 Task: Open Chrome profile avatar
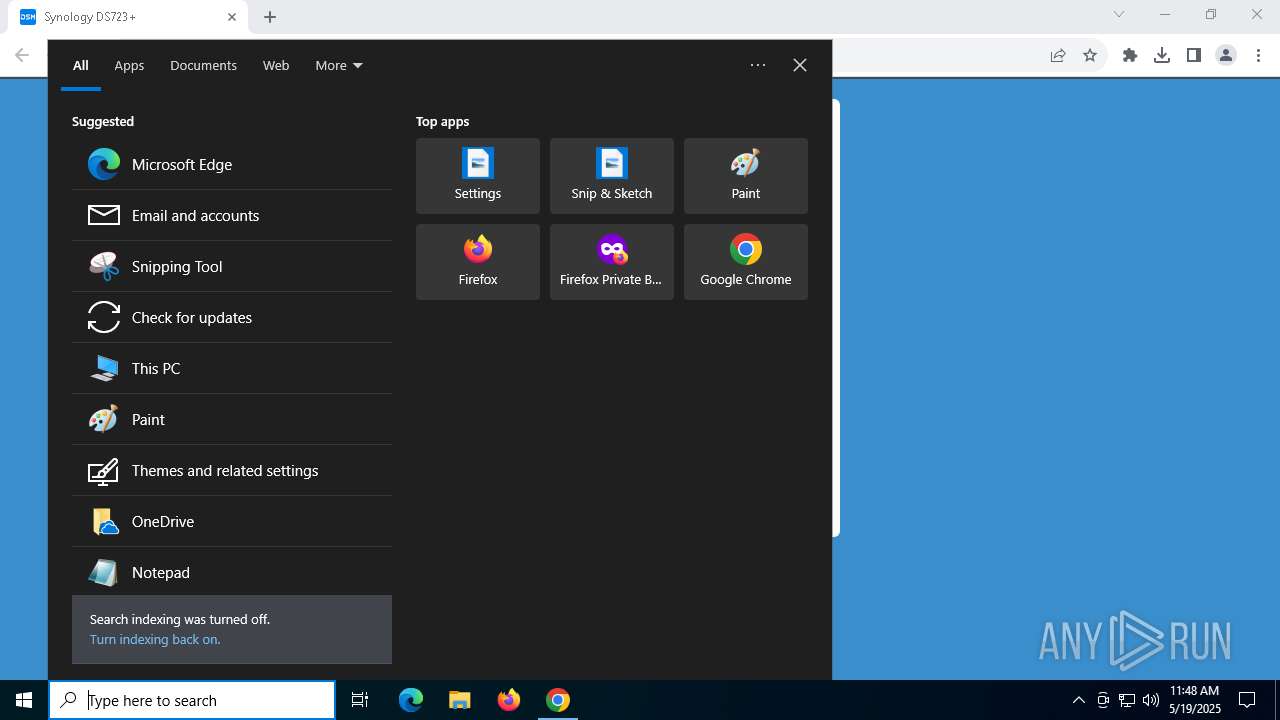pos(1226,55)
